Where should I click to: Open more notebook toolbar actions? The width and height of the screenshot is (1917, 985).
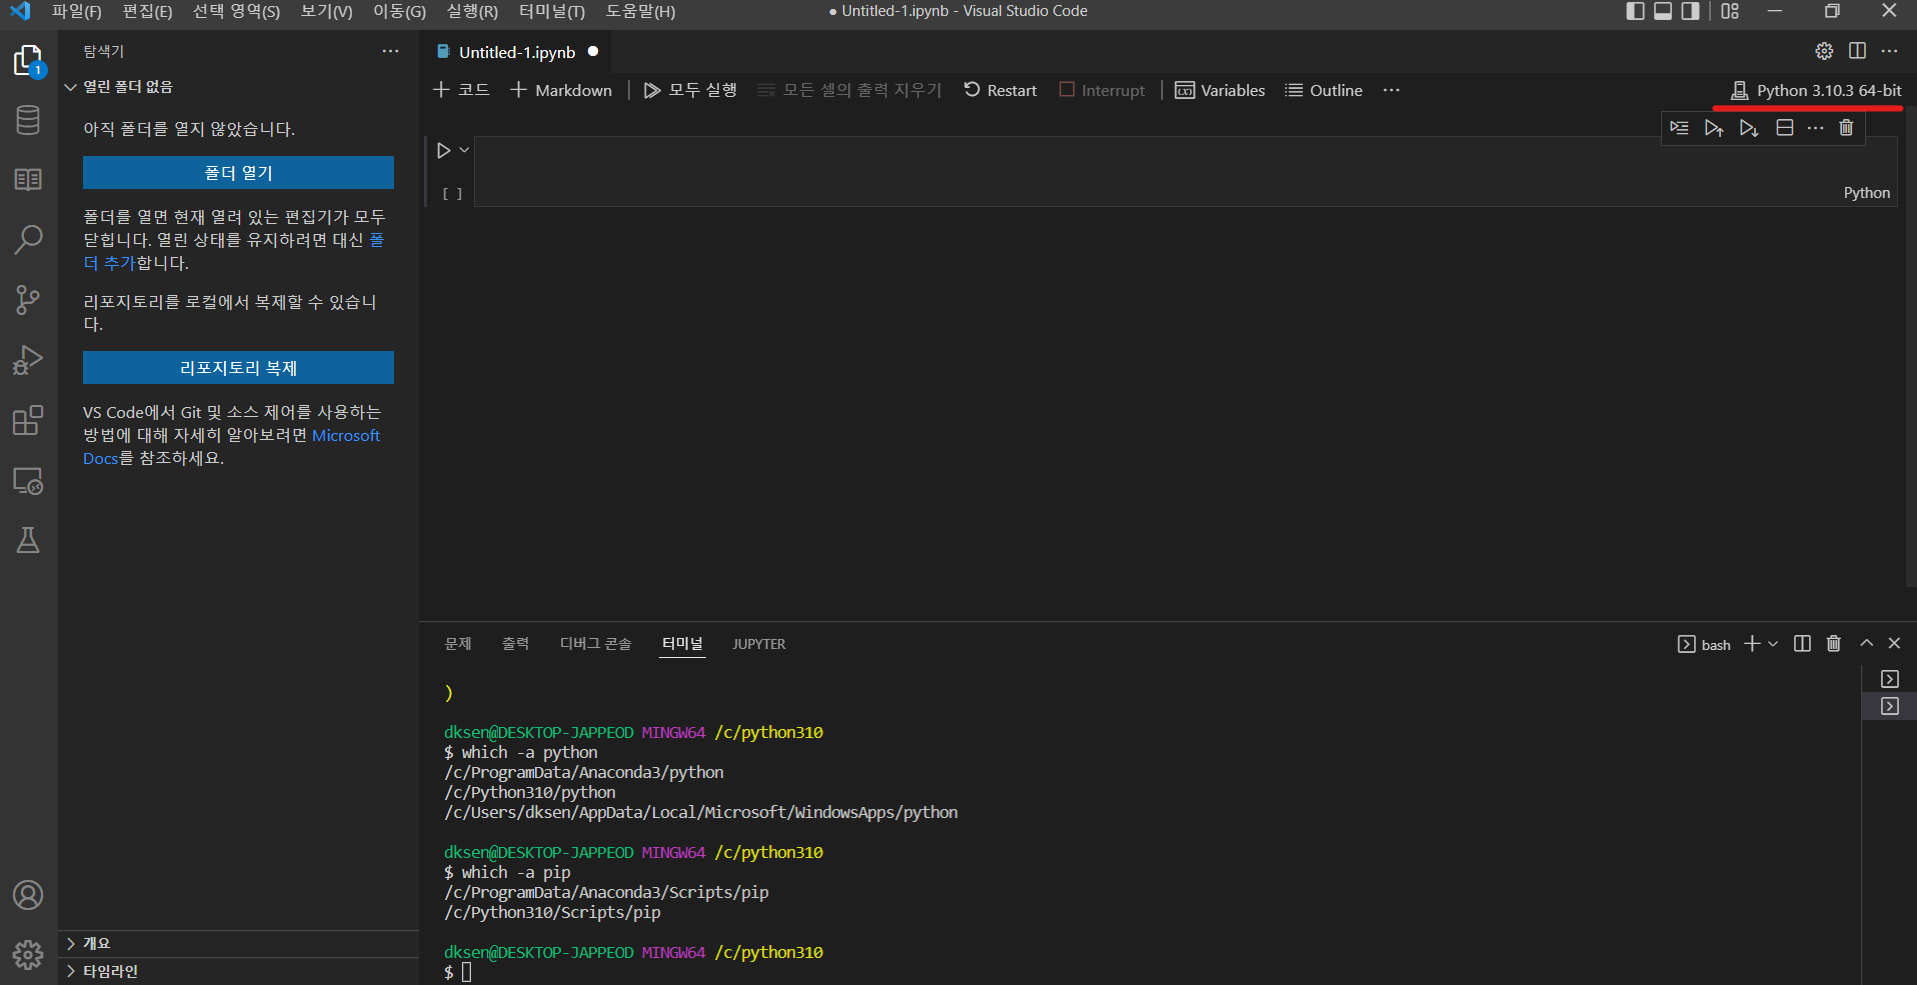point(1391,90)
